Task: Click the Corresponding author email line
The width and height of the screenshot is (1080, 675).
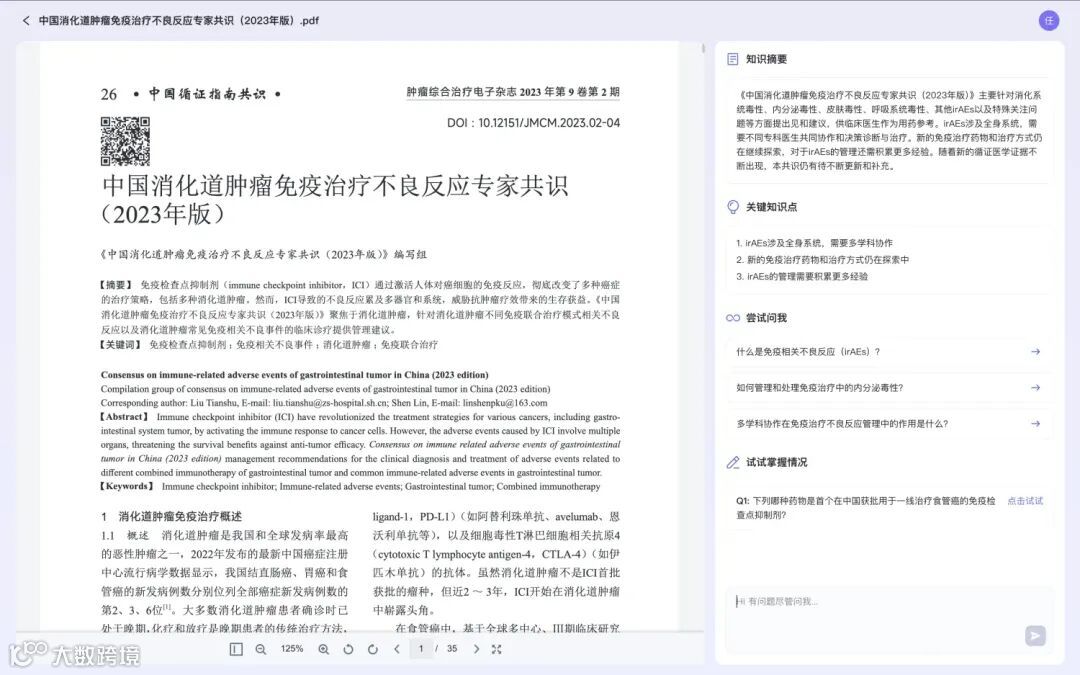Action: coord(324,403)
